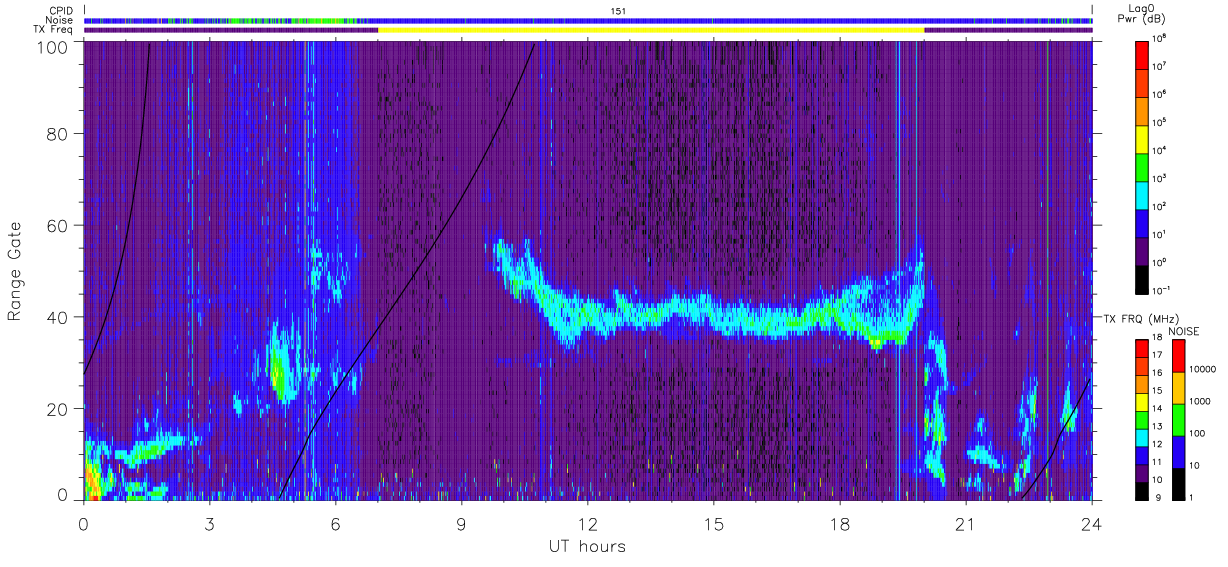Click the 20 tick on Range Gate axis
This screenshot has height=567, width=1228.
coord(56,409)
